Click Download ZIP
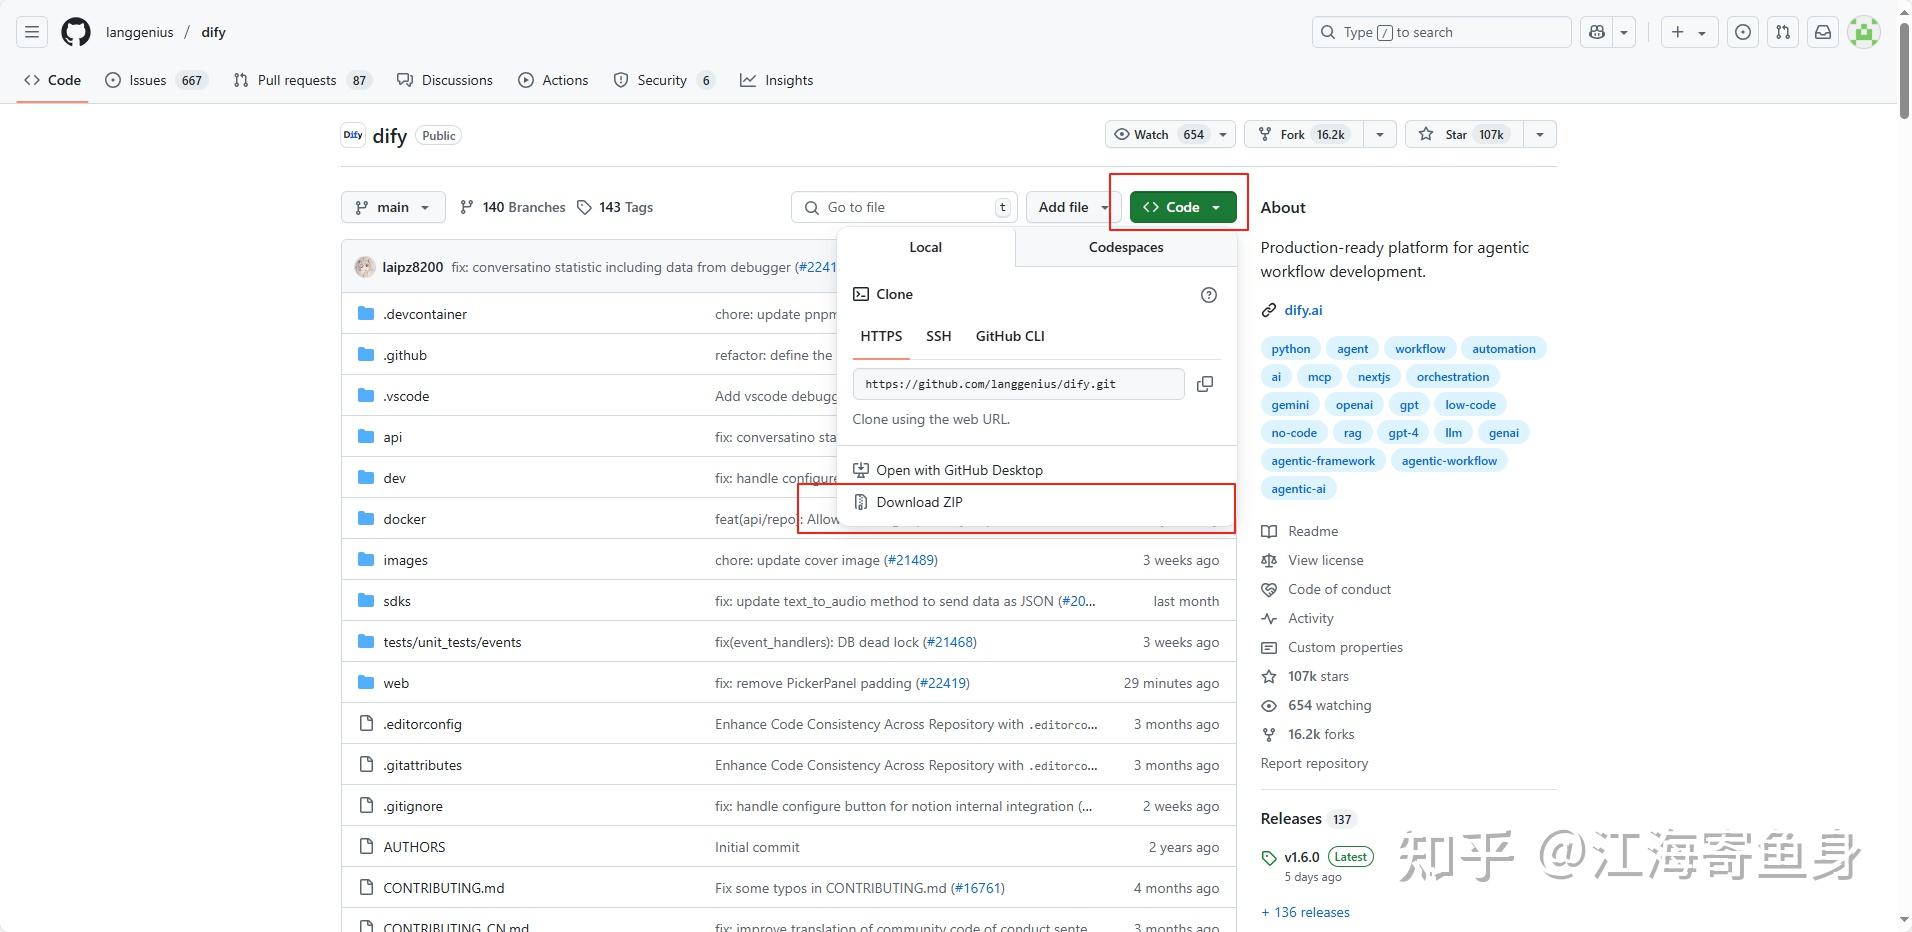The height and width of the screenshot is (932, 1912). pyautogui.click(x=918, y=502)
